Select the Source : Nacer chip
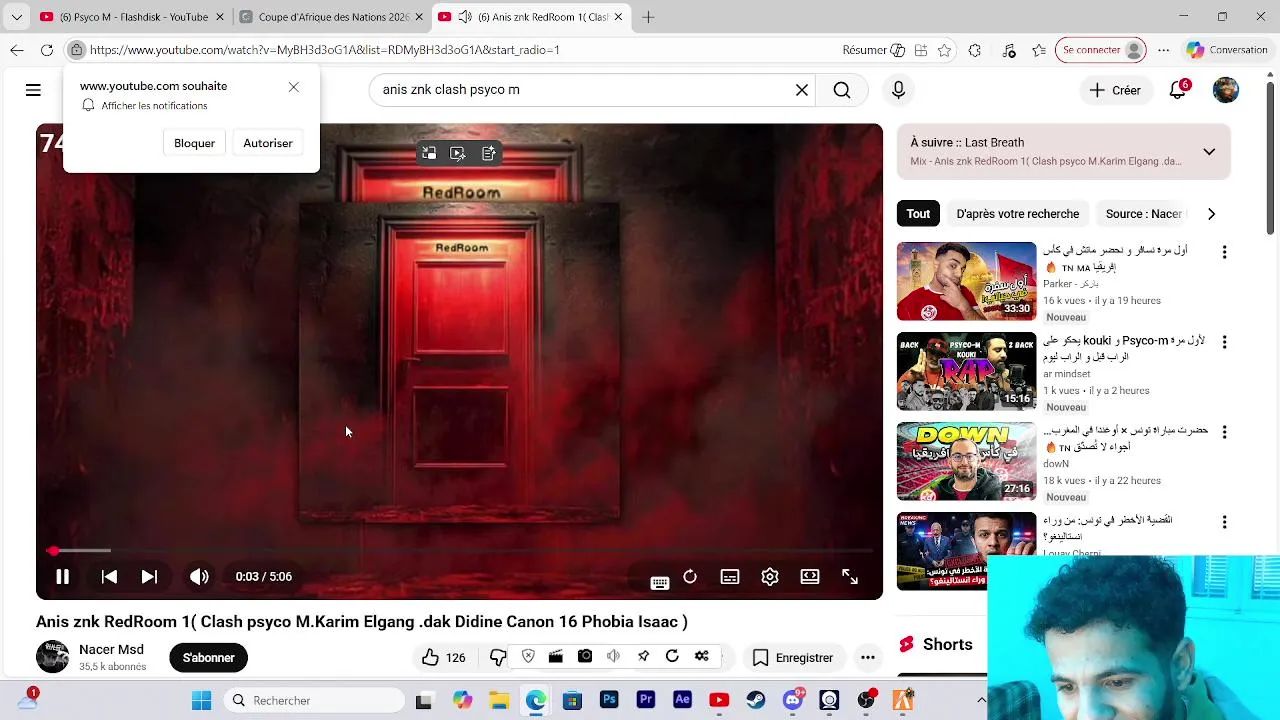1280x720 pixels. [x=1144, y=213]
